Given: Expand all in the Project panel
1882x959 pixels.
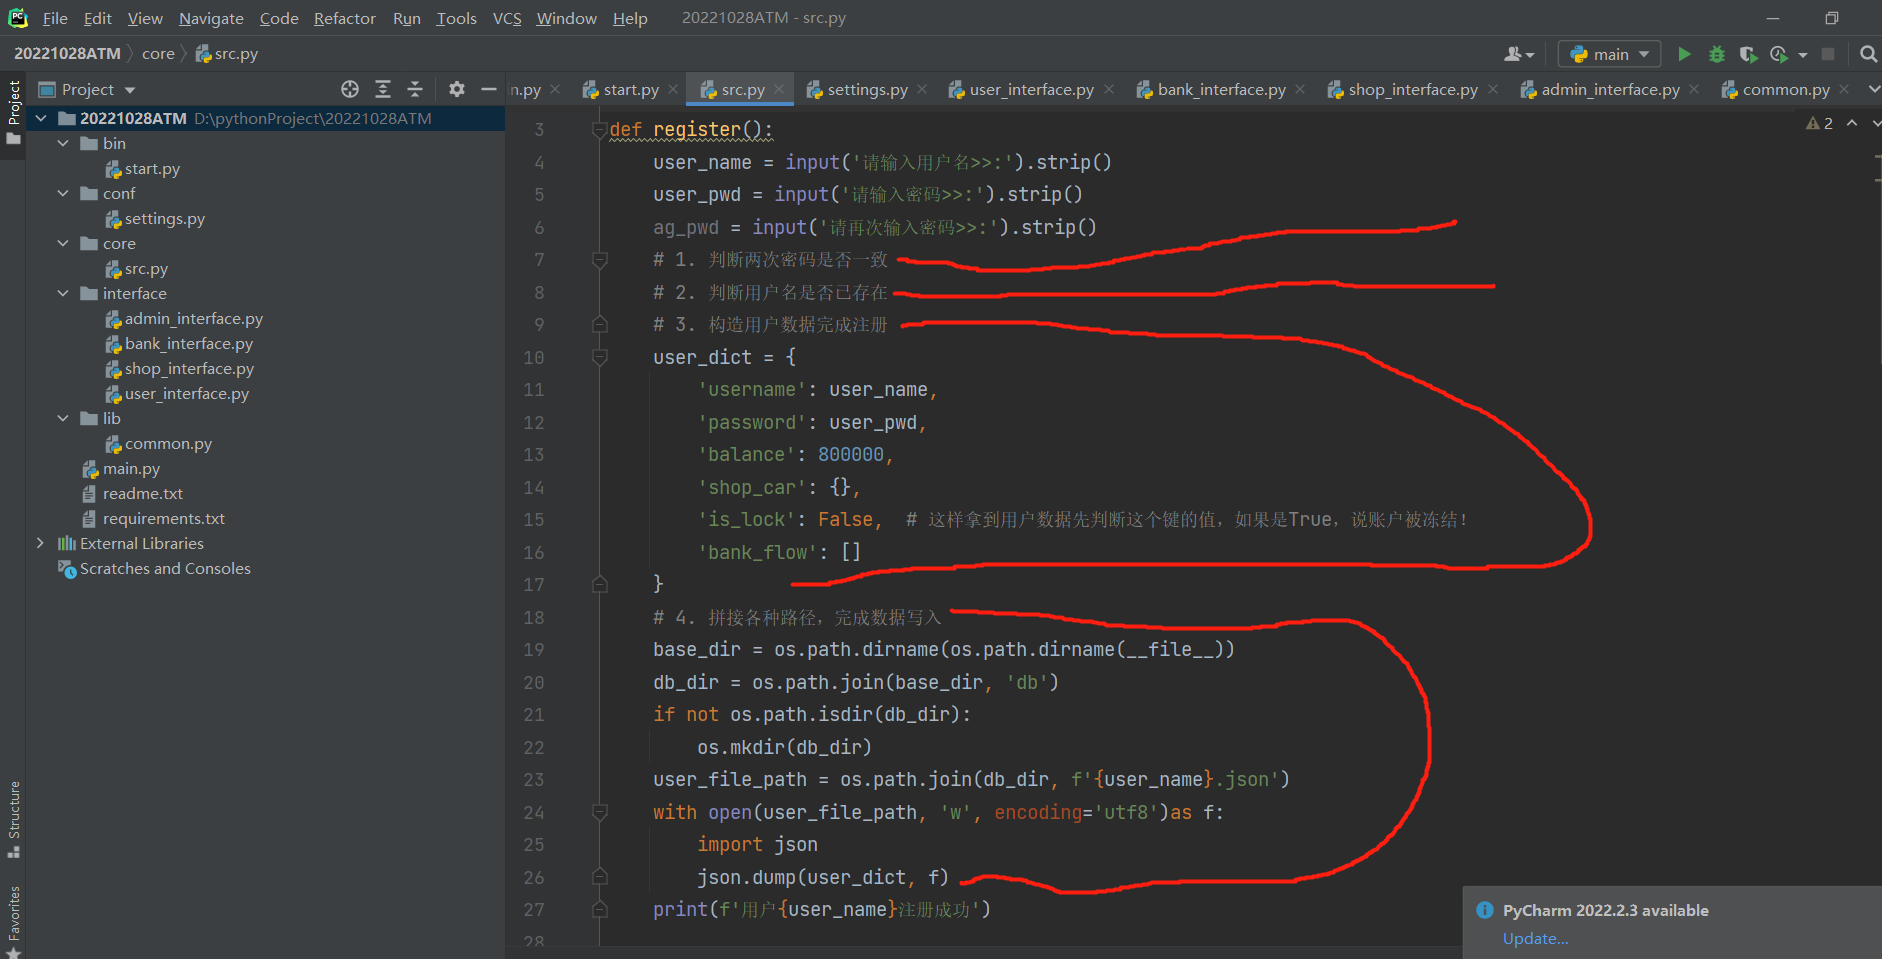Looking at the screenshot, I should (x=383, y=89).
